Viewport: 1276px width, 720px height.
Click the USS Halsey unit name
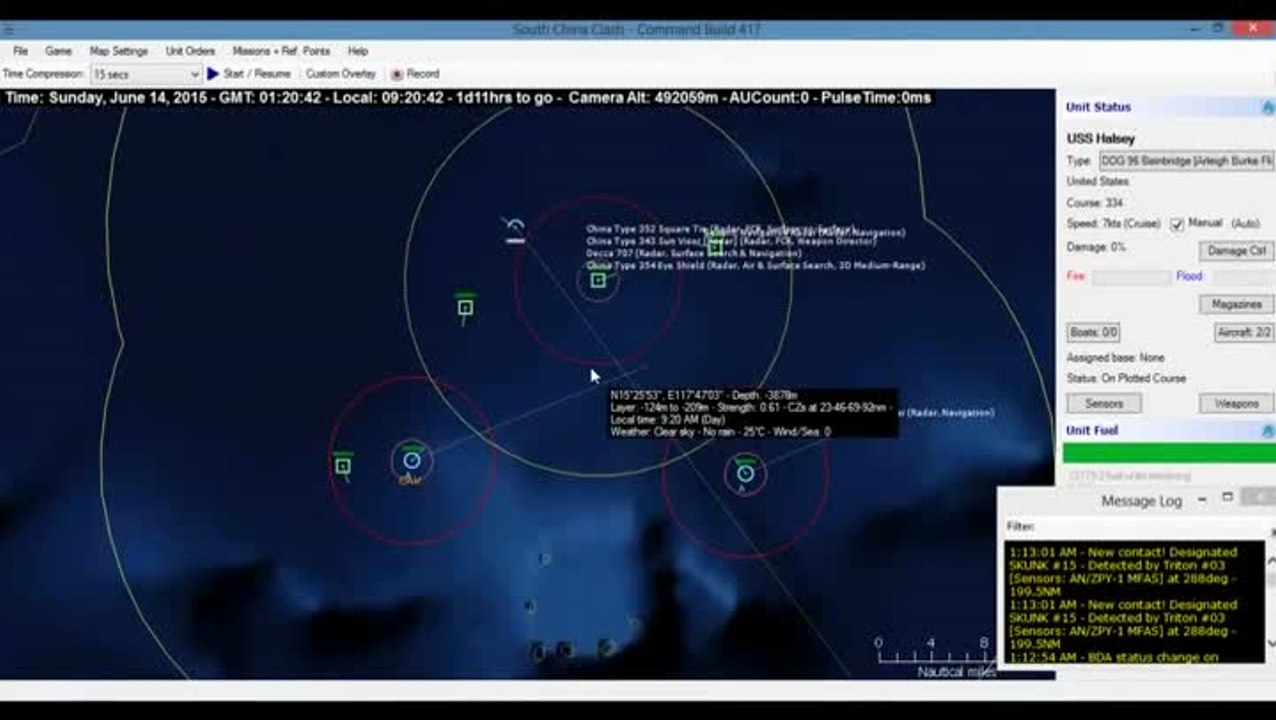(x=1101, y=139)
